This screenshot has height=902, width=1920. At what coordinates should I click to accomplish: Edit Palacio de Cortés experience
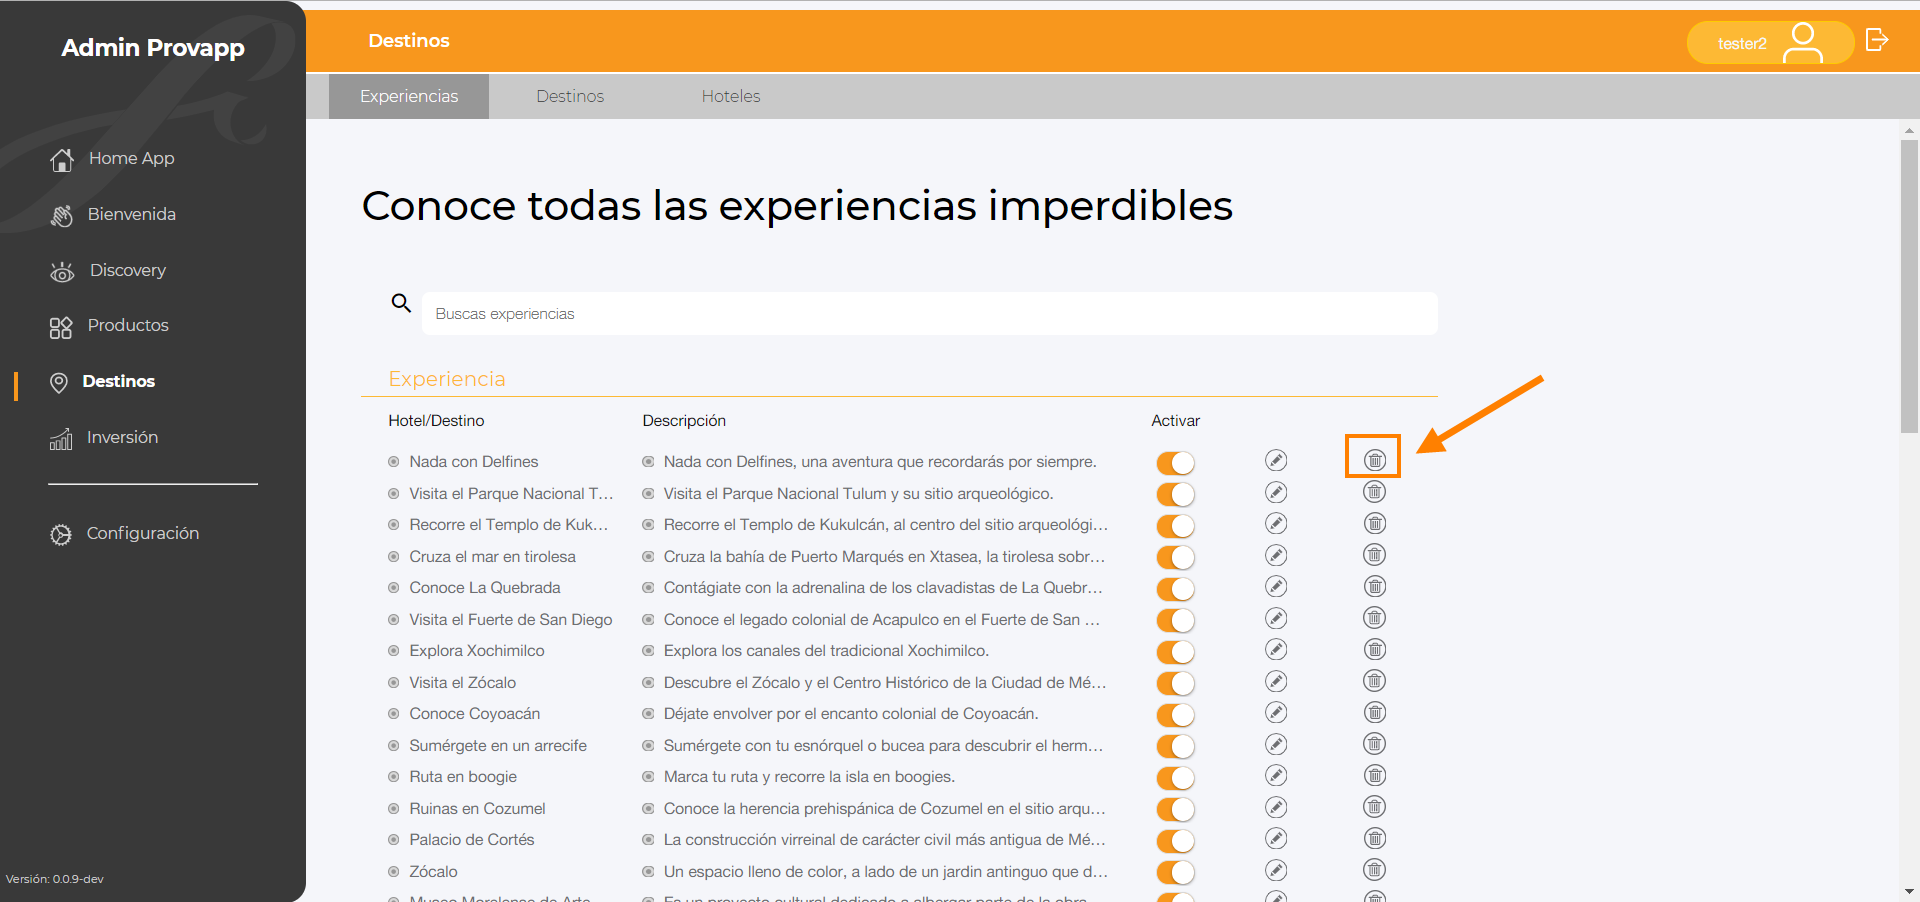(x=1276, y=838)
